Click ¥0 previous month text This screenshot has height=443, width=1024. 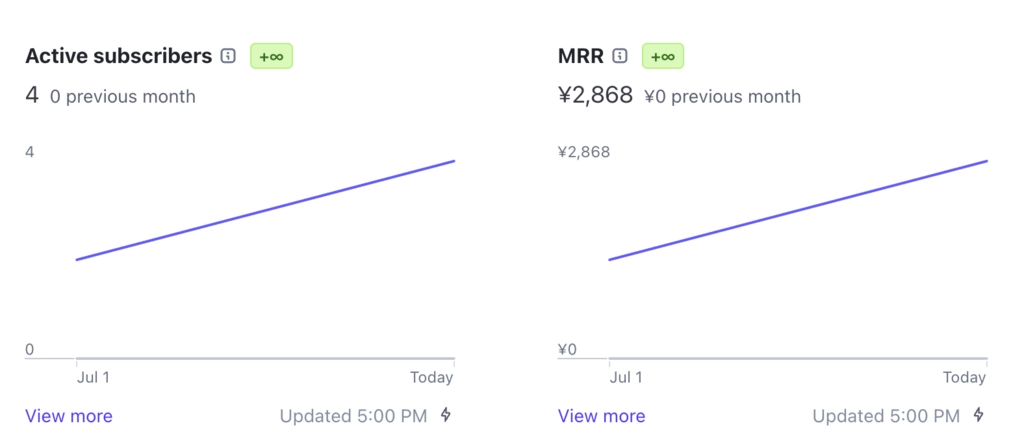click(x=722, y=97)
